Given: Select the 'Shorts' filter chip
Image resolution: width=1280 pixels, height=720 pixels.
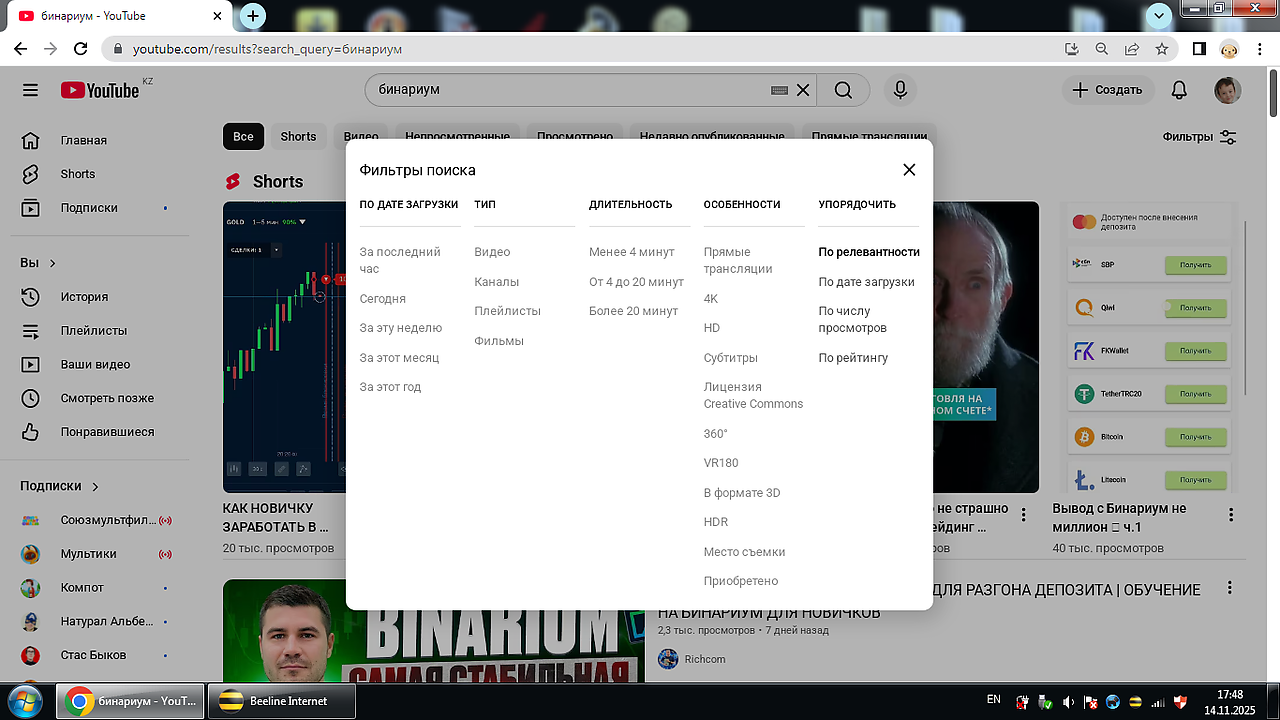Looking at the screenshot, I should [298, 137].
